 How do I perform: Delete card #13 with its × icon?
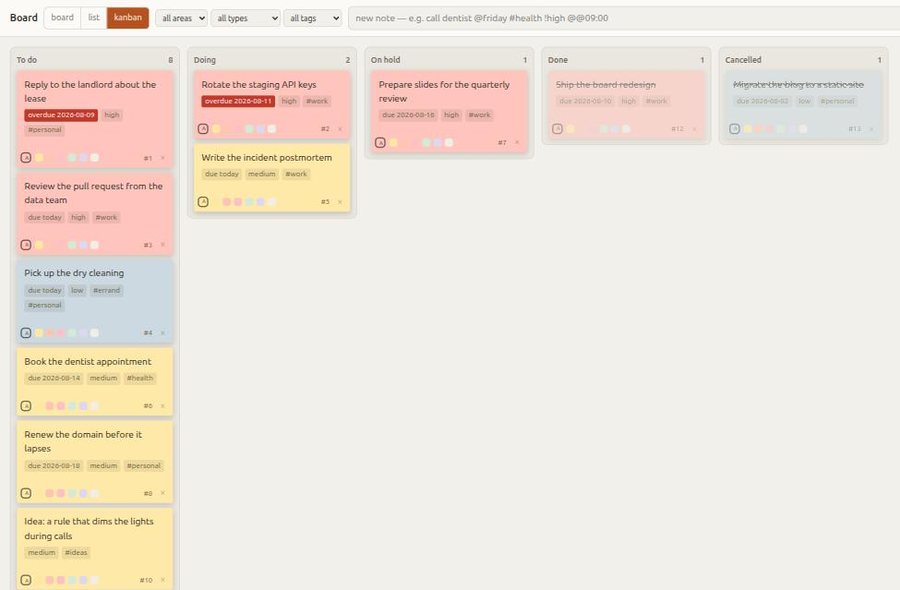[871, 129]
